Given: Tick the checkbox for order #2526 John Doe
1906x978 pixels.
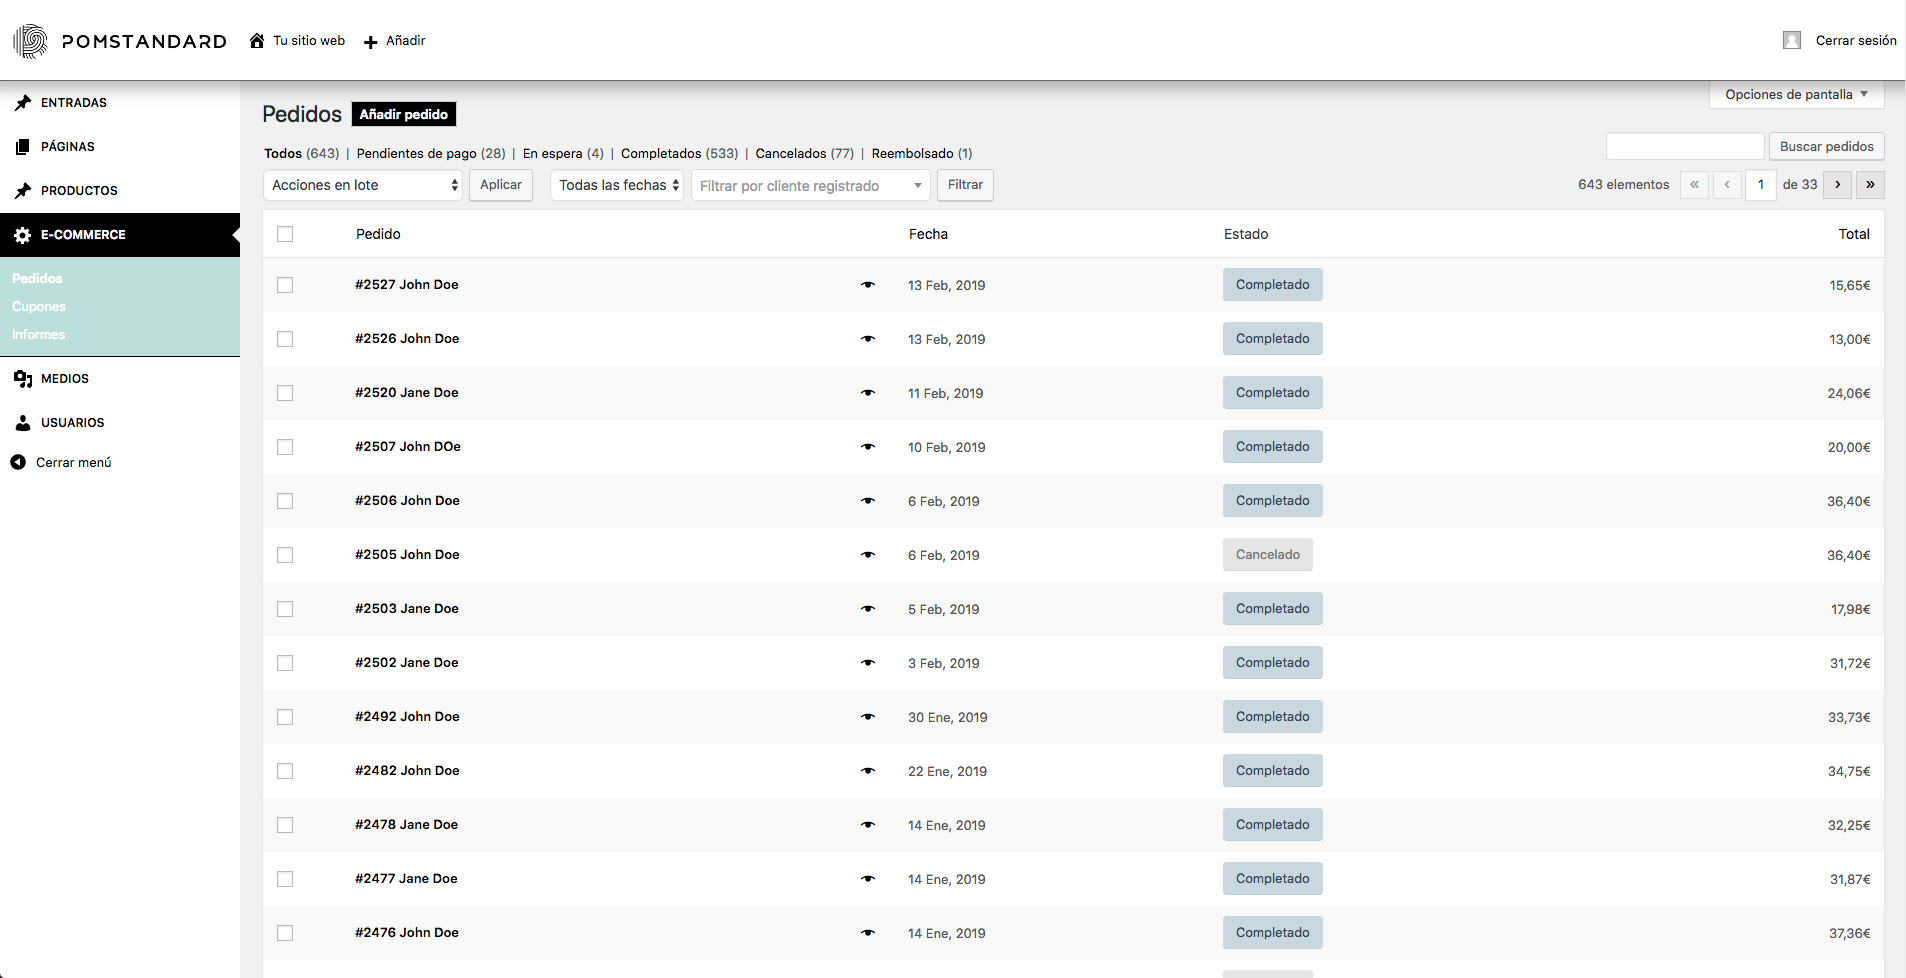Looking at the screenshot, I should pos(285,339).
